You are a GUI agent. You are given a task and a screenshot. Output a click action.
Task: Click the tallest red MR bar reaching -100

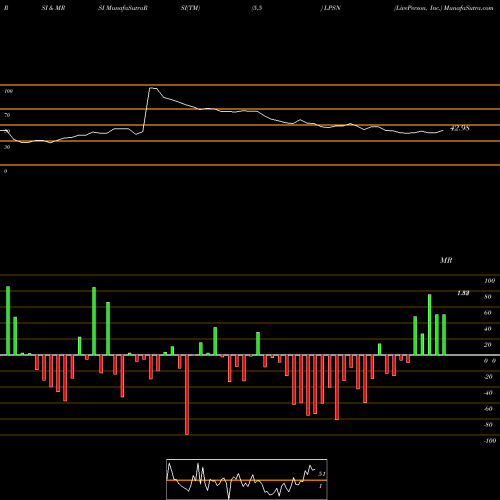tap(187, 395)
